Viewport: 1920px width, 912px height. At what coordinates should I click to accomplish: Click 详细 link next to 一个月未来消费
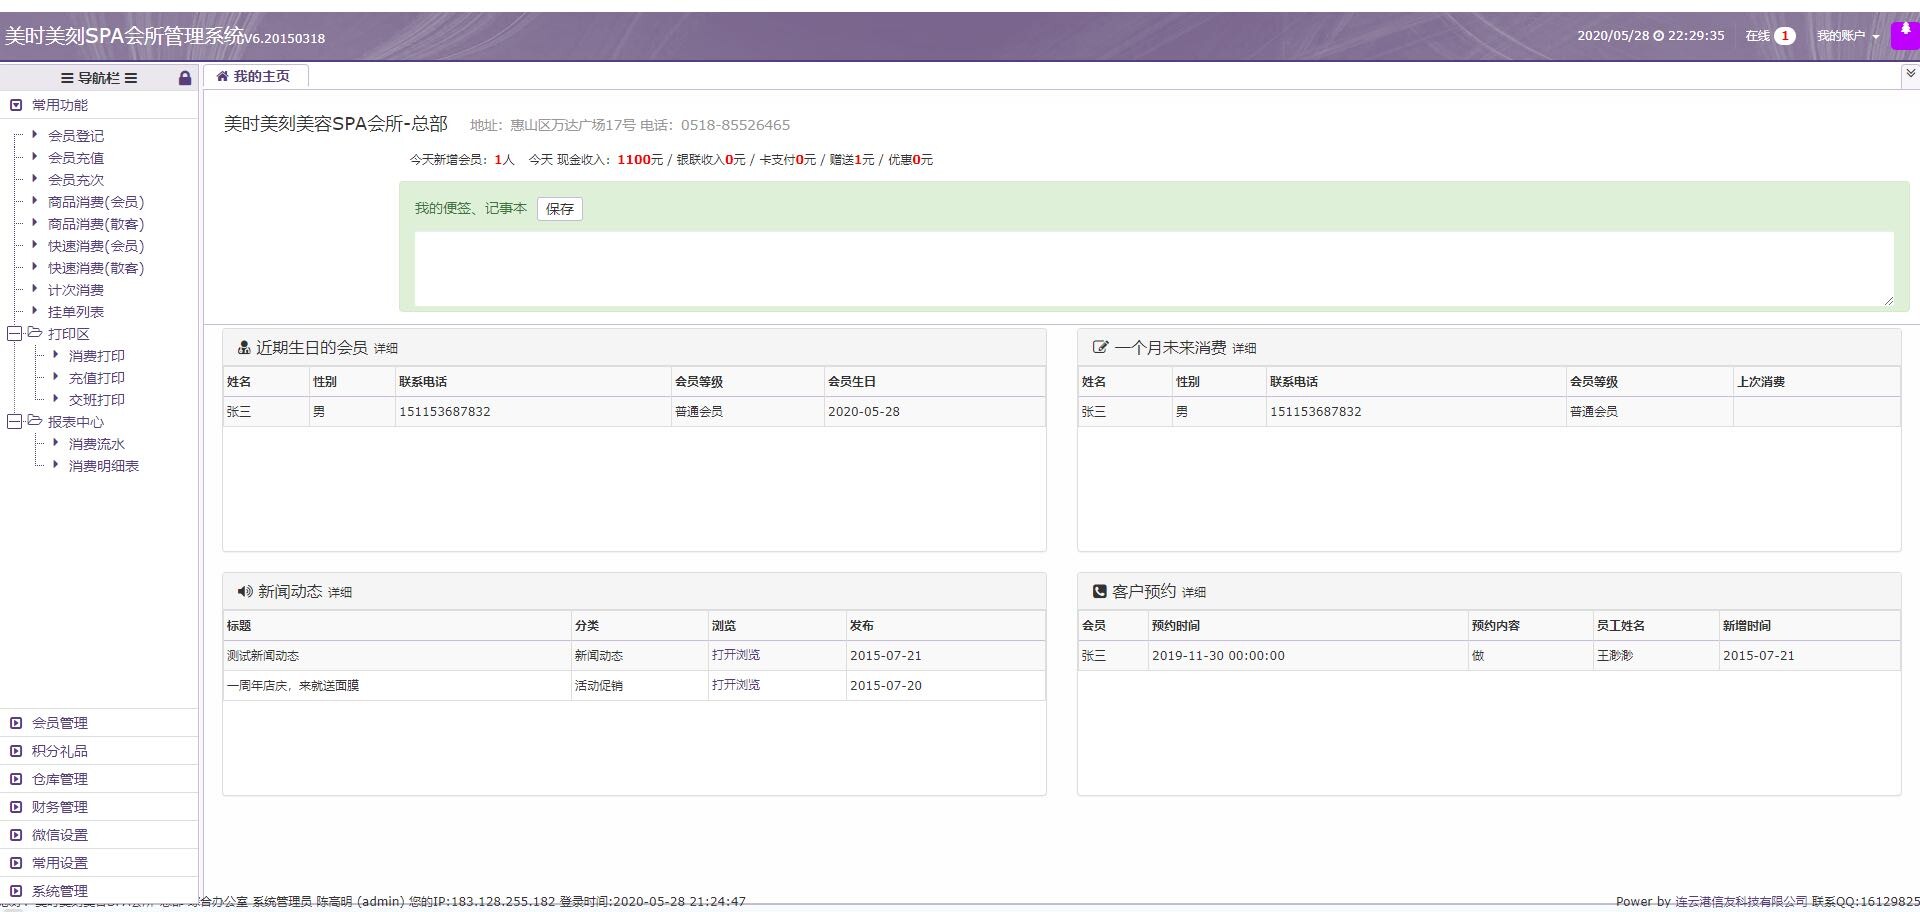tap(1244, 349)
